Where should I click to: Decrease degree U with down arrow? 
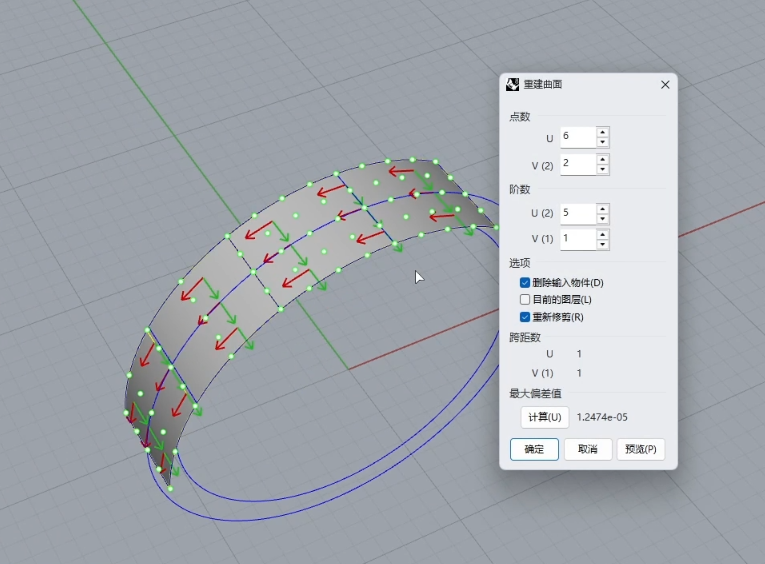[602, 219]
